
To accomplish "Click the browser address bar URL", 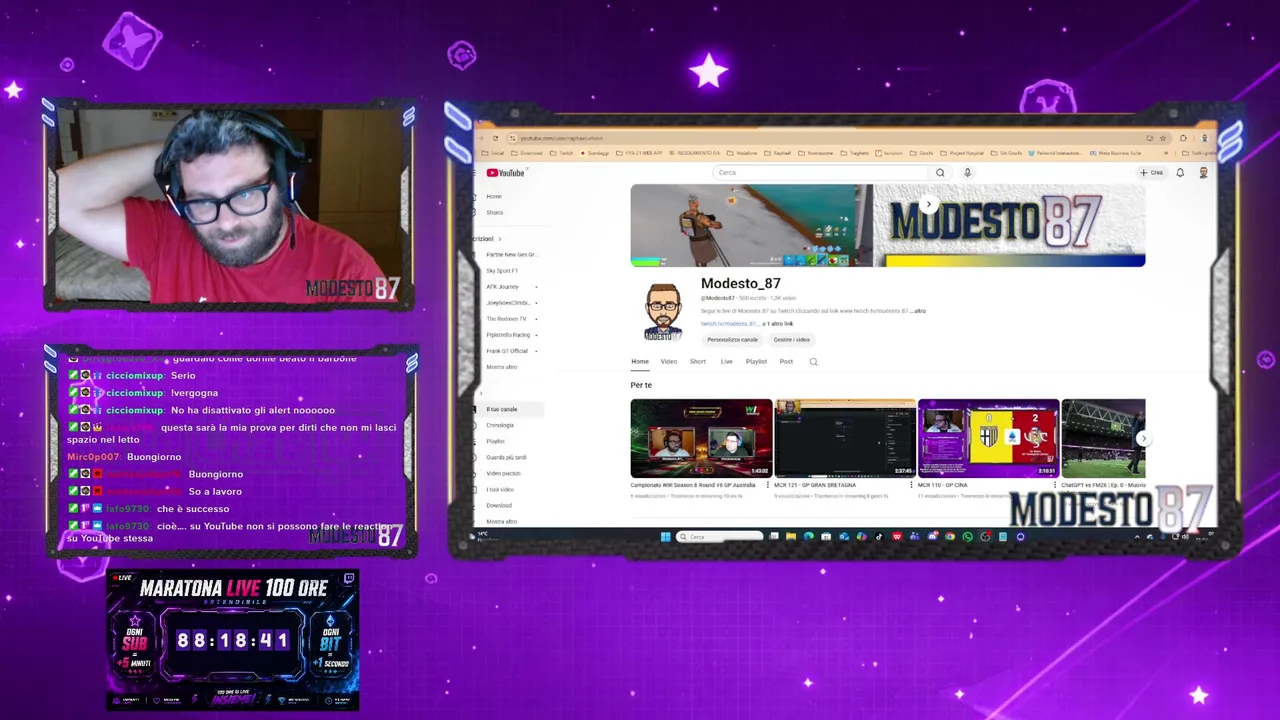I will pyautogui.click(x=561, y=138).
